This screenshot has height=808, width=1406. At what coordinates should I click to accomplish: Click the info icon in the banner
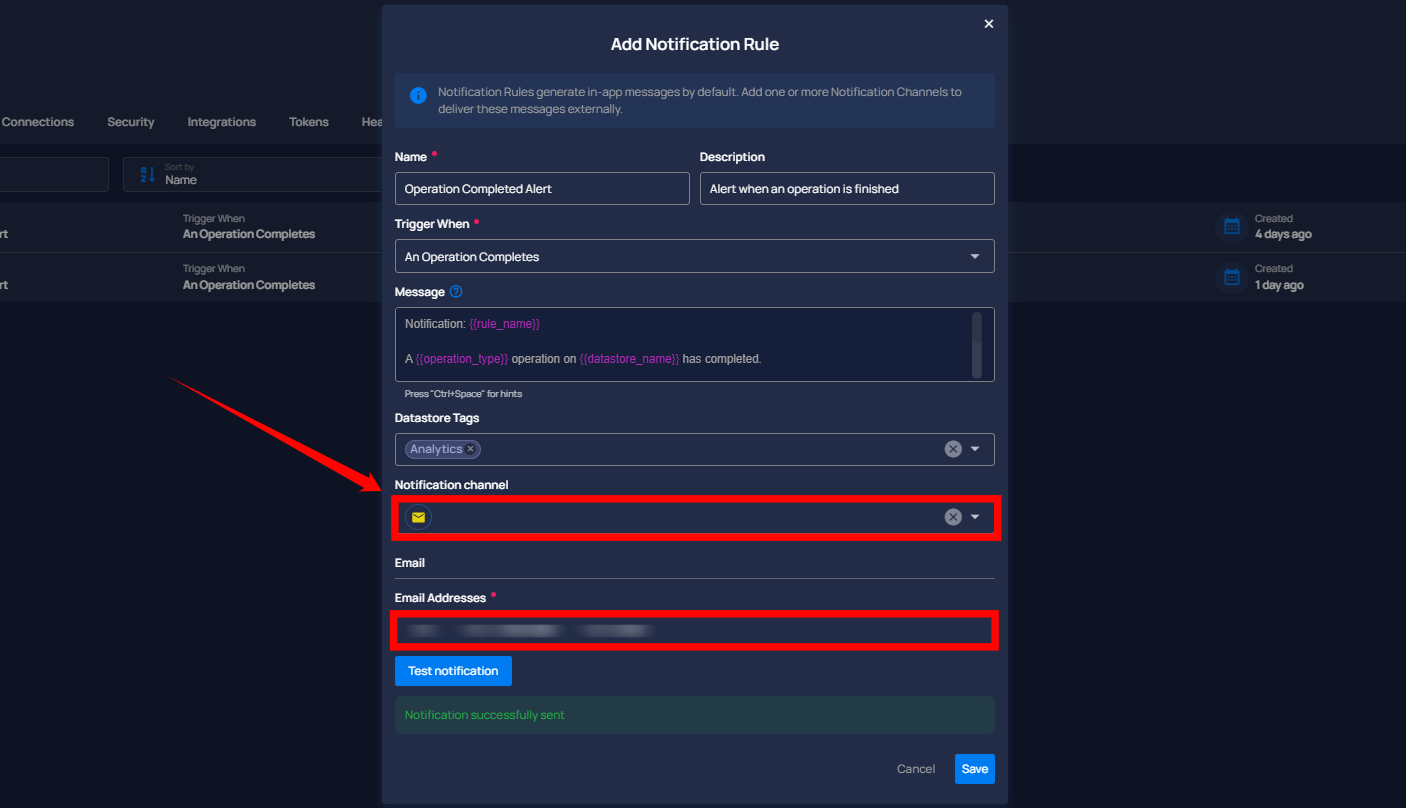[x=418, y=96]
